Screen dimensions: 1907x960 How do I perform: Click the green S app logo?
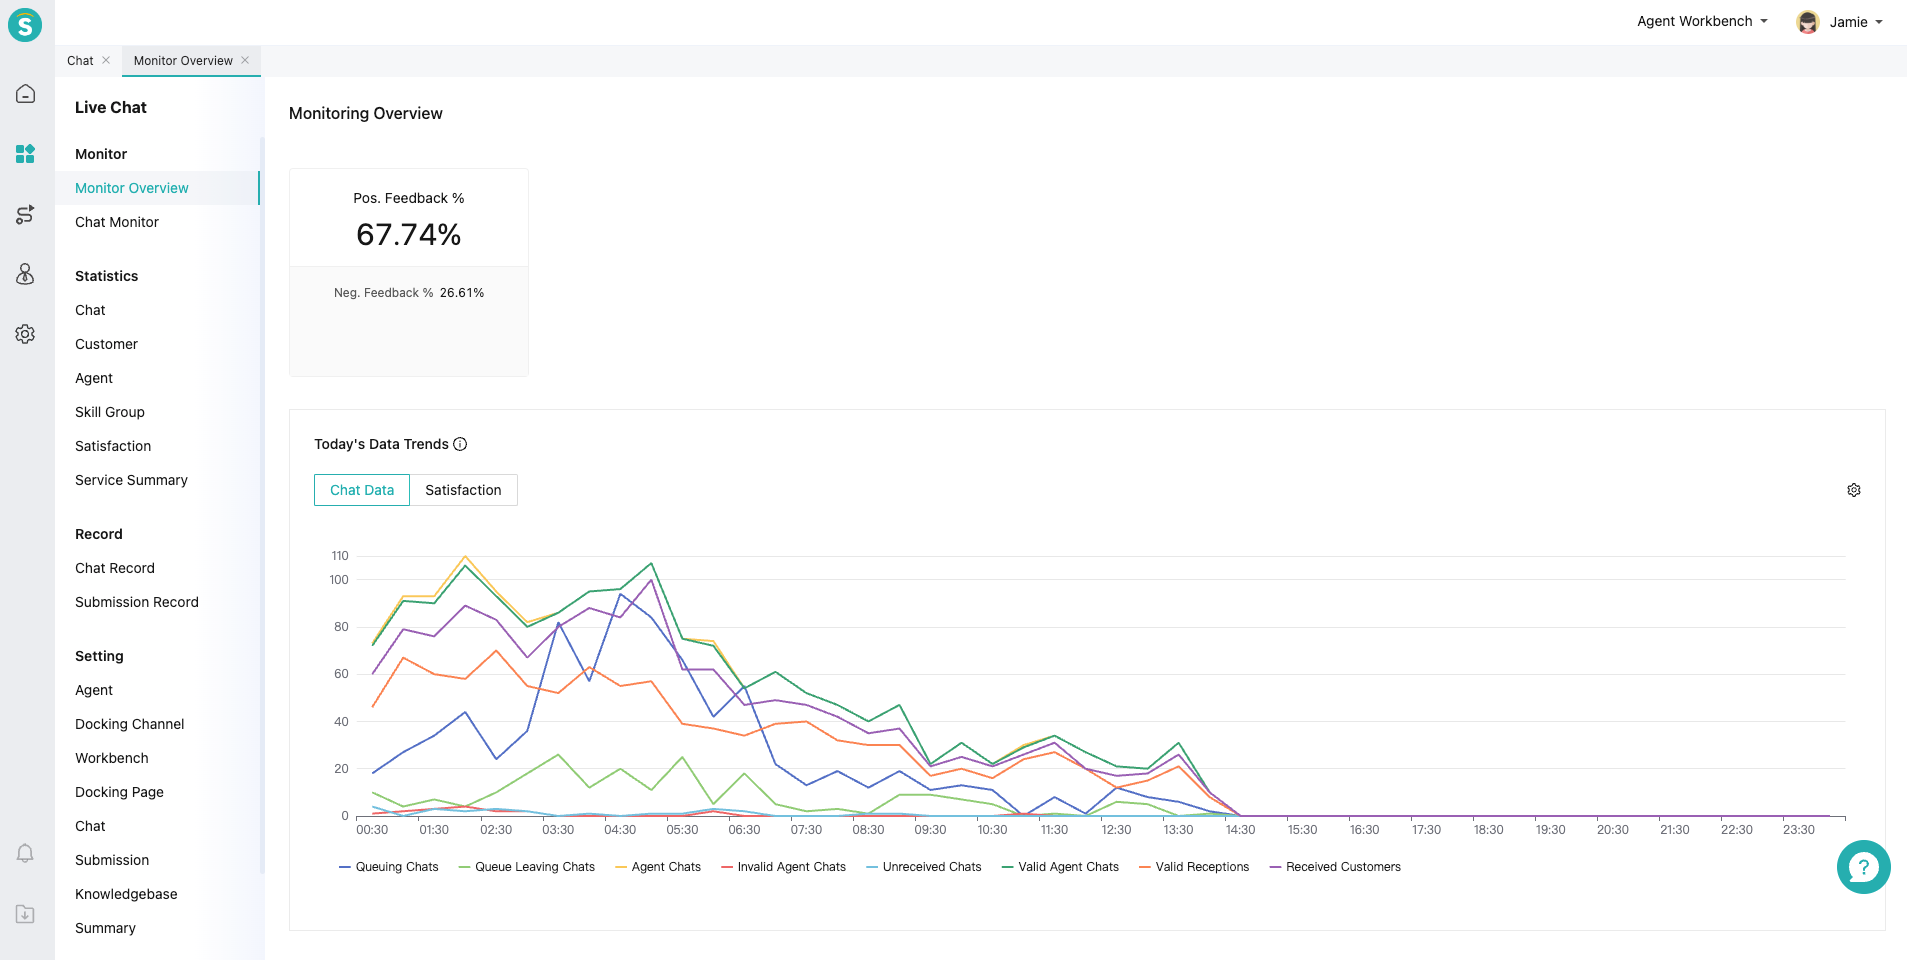[x=25, y=25]
